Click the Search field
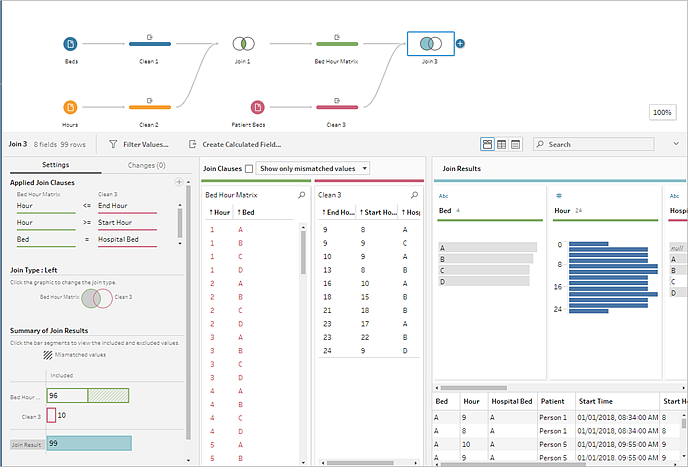 594,144
